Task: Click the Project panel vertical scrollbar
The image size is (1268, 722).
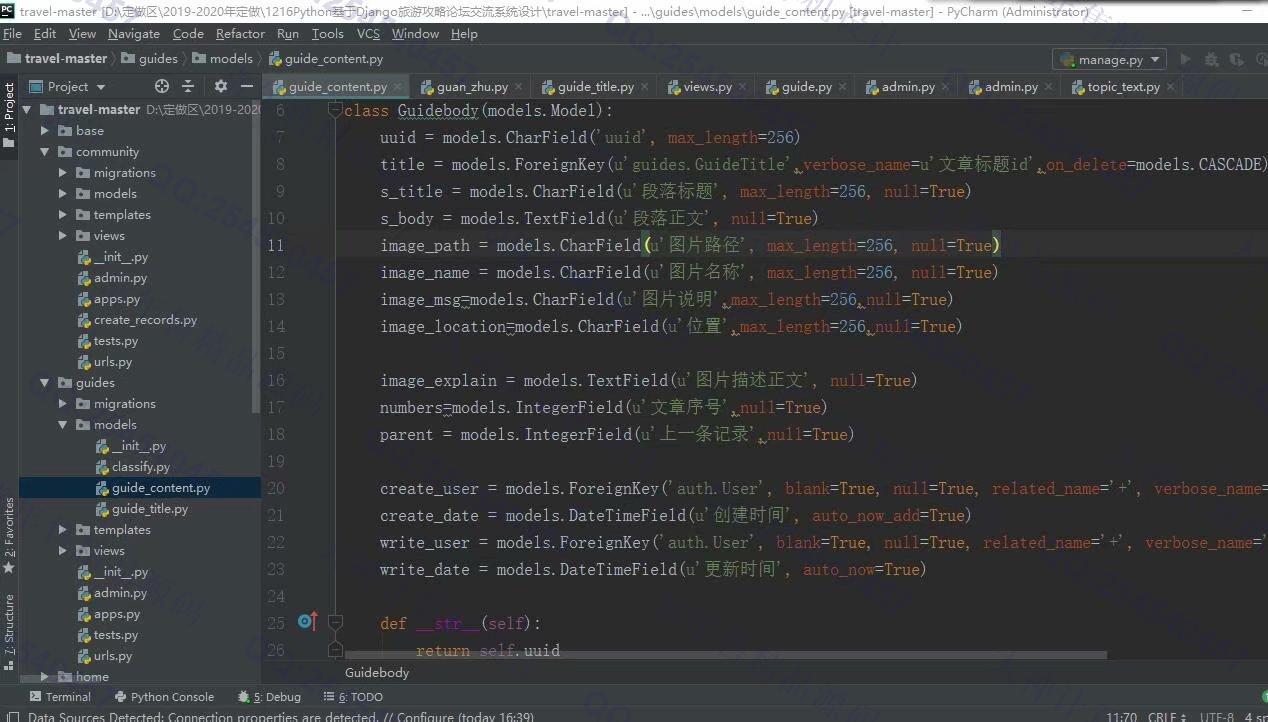Action: (x=257, y=255)
